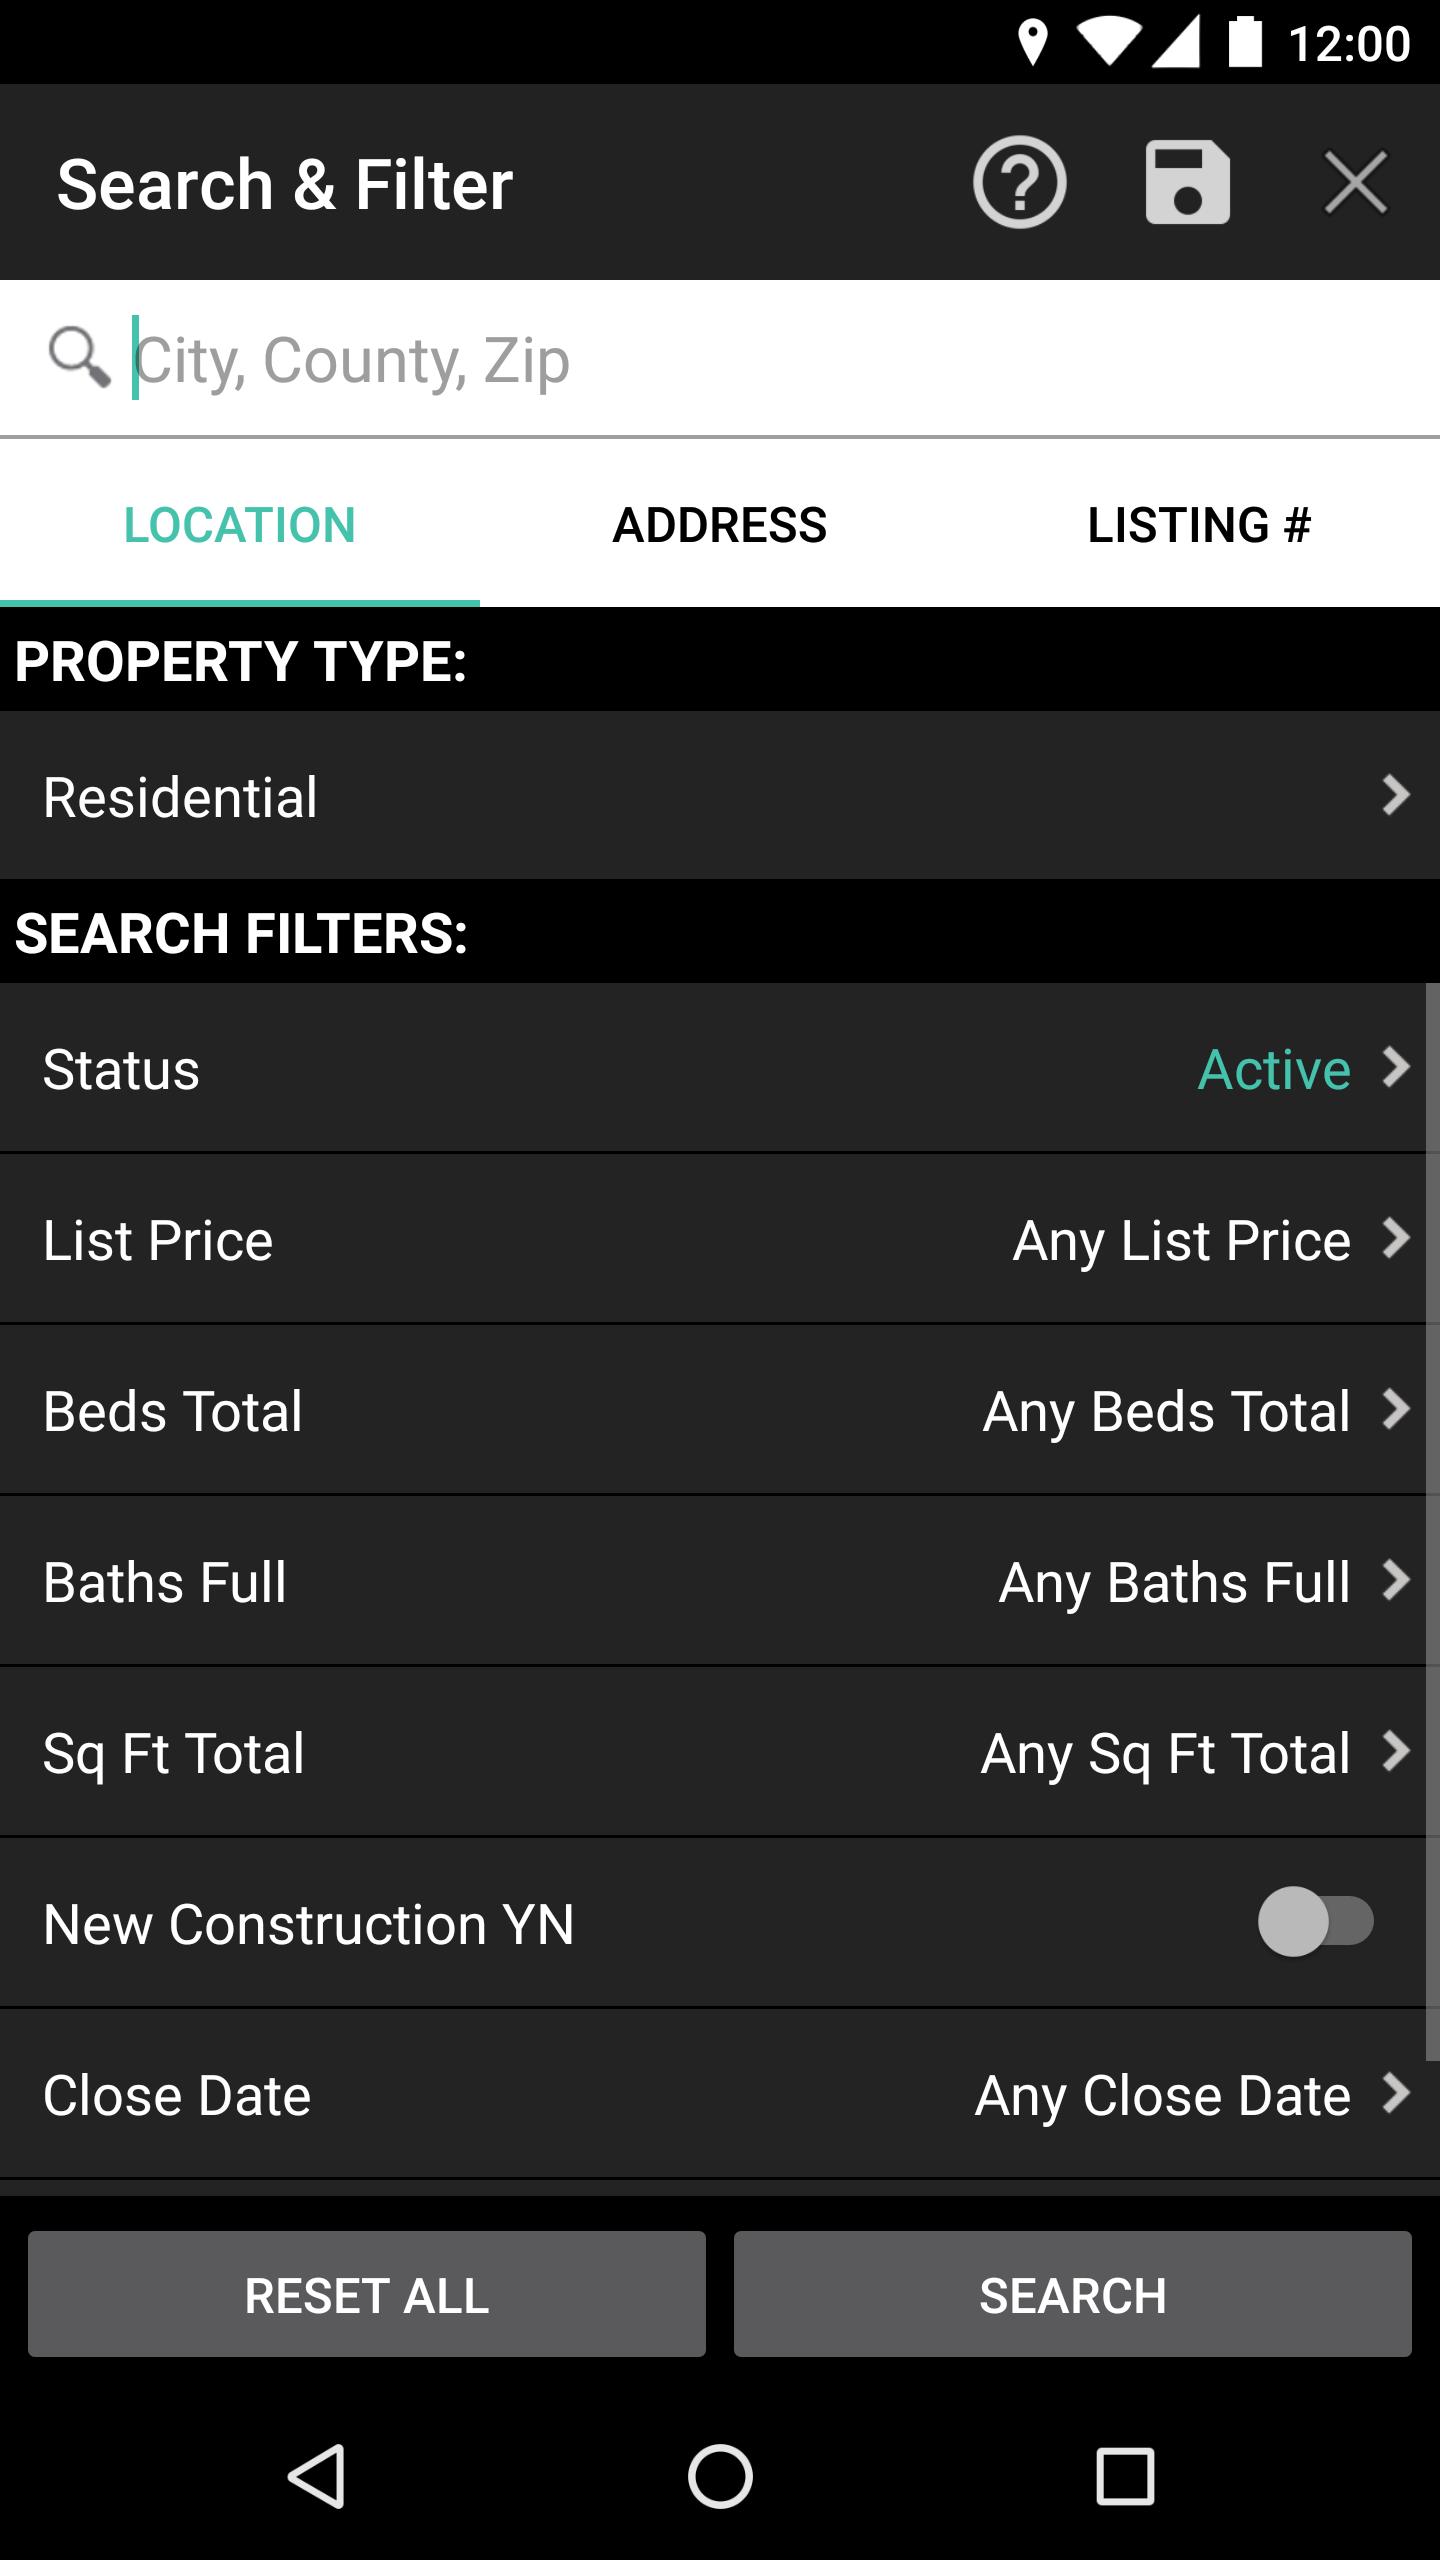Image resolution: width=1440 pixels, height=2560 pixels.
Task: Close the Search & Filter screen
Action: pyautogui.click(x=1355, y=182)
